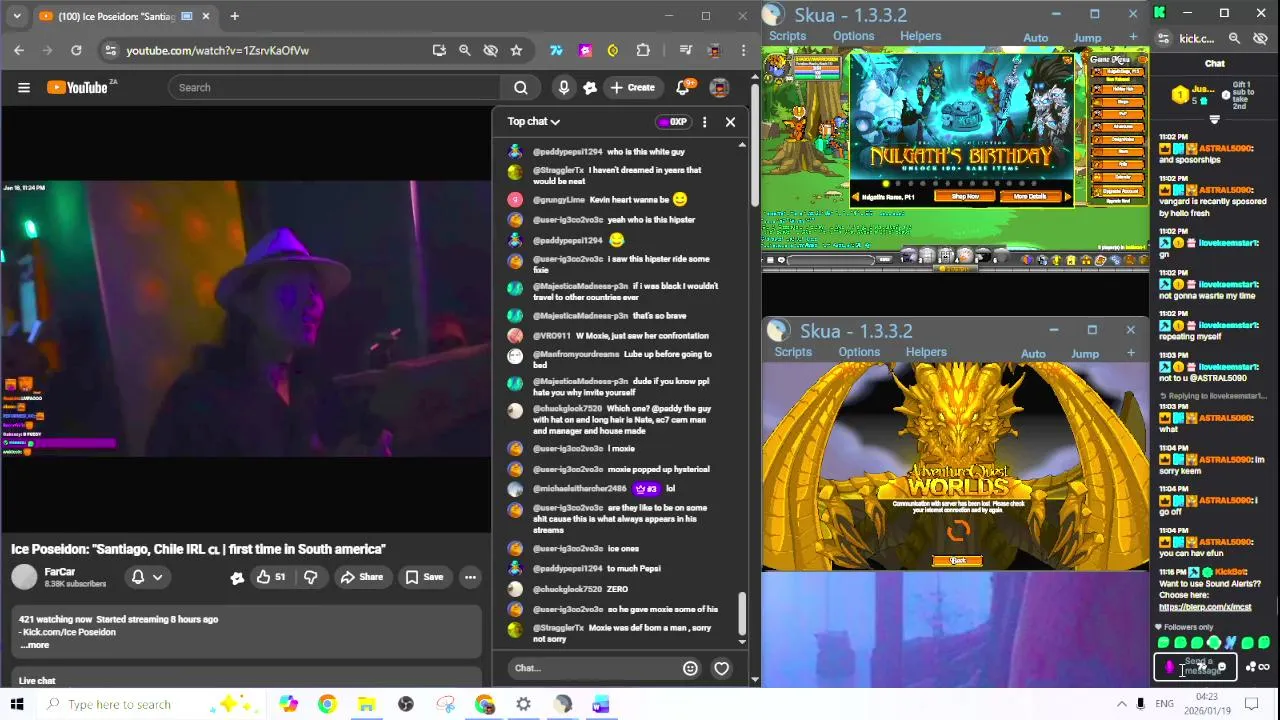Viewport: 1280px width, 720px height.
Task: Click Back on AdventureQuest Worlds connection screen
Action: pyautogui.click(x=957, y=561)
